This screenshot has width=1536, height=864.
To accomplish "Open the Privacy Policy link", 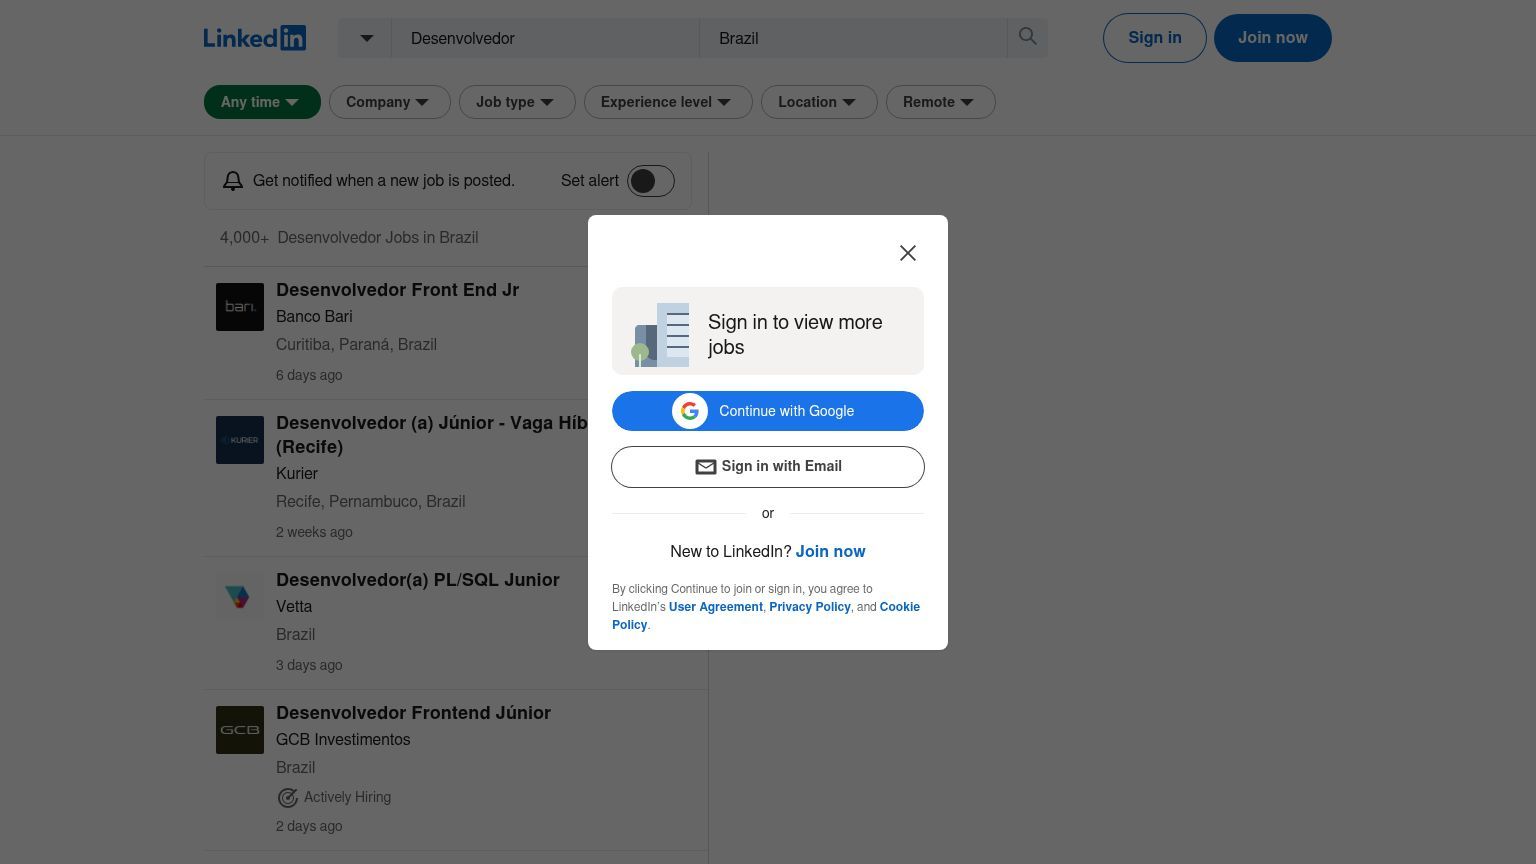I will [810, 607].
